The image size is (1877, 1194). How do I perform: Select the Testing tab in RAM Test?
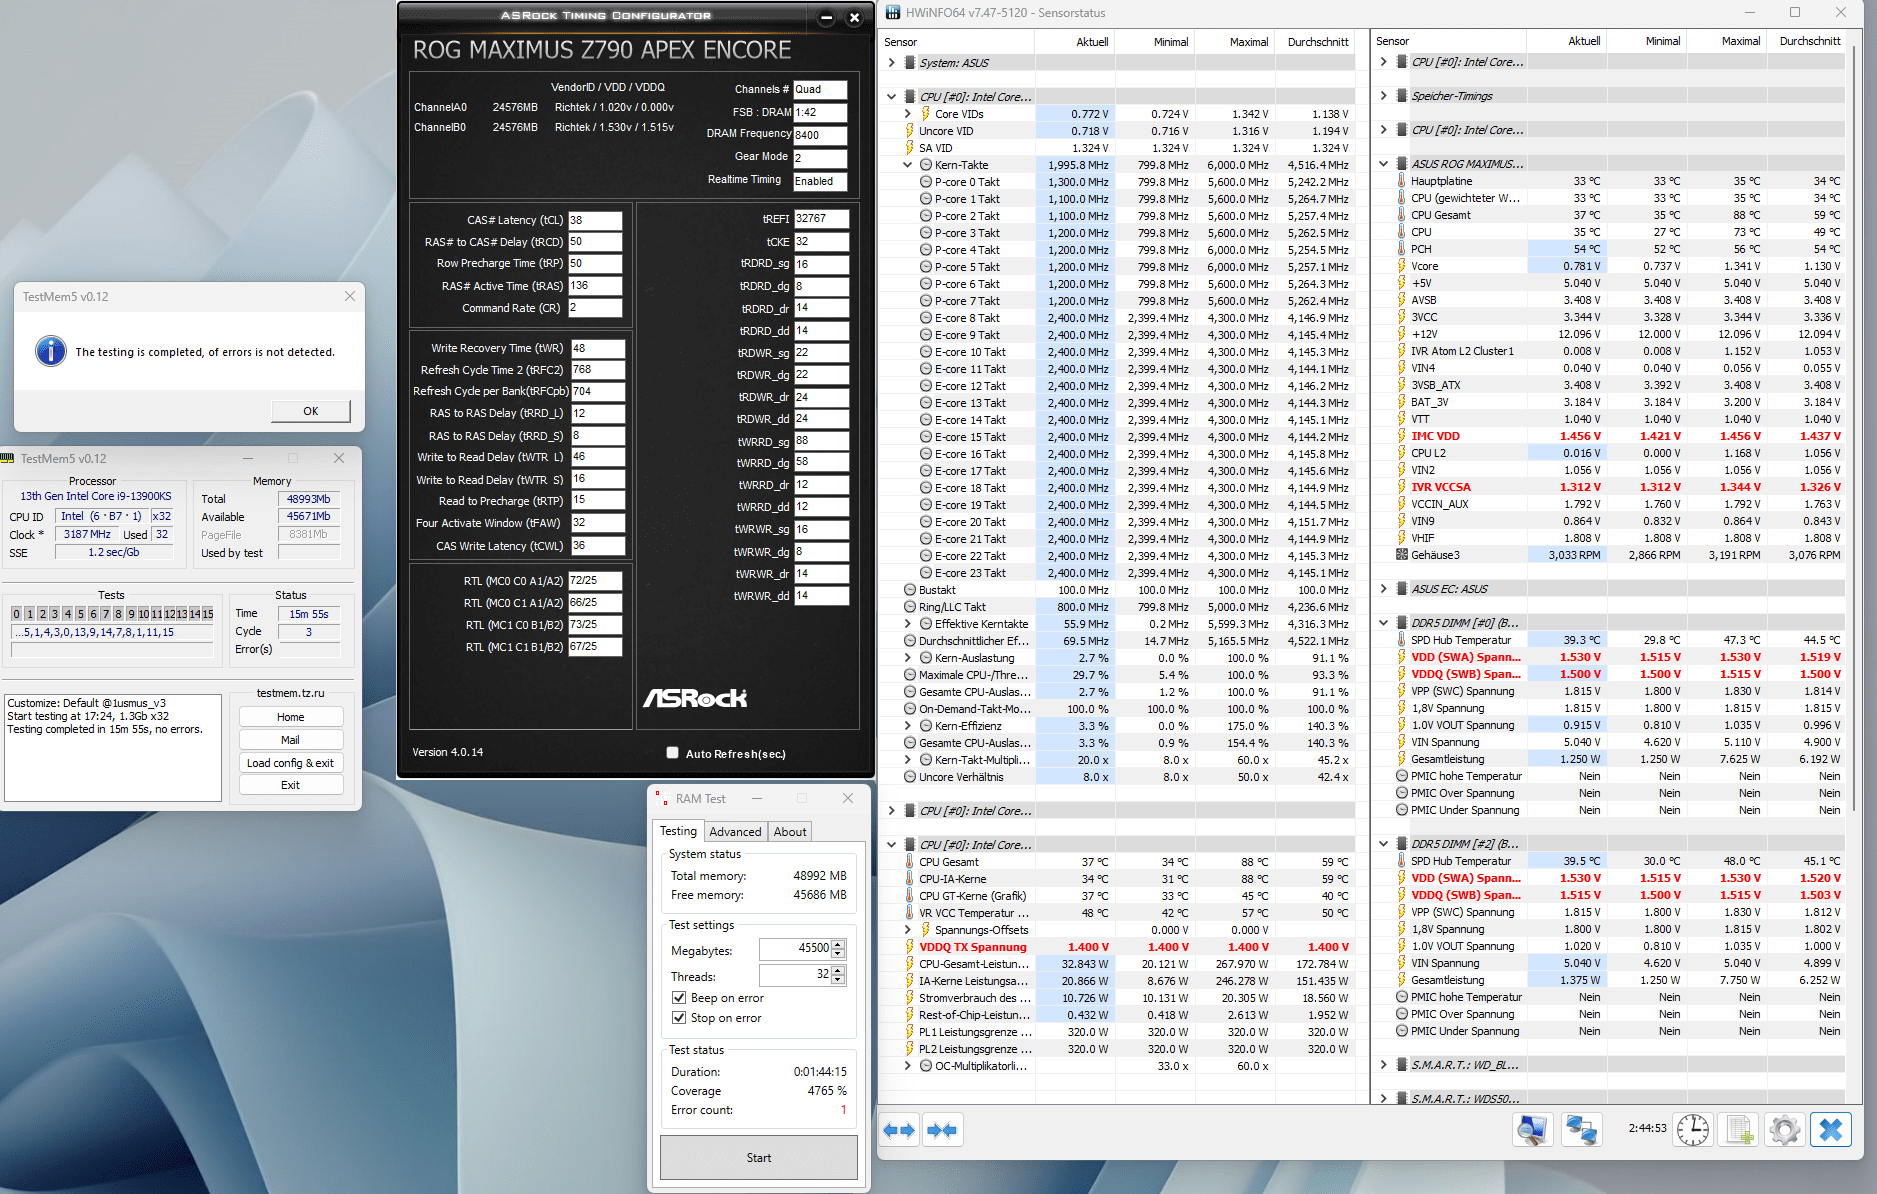pyautogui.click(x=678, y=831)
